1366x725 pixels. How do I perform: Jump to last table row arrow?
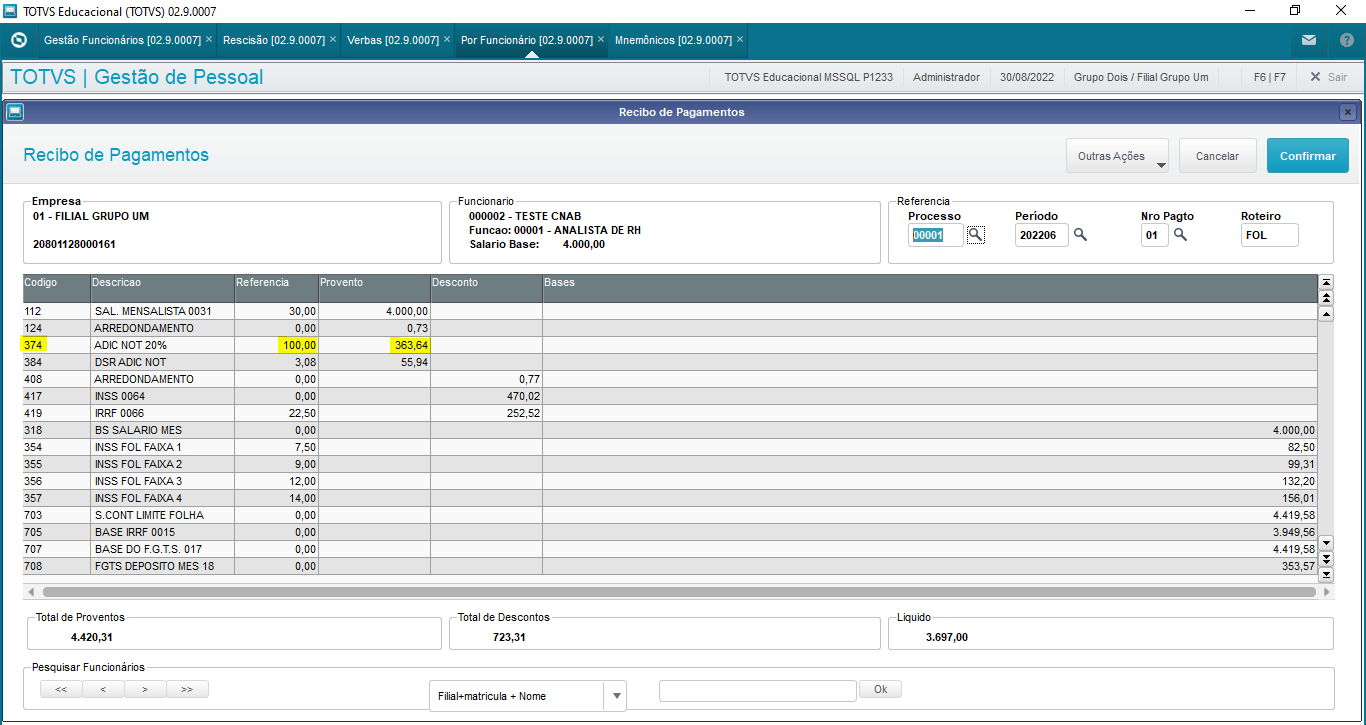coord(1326,574)
